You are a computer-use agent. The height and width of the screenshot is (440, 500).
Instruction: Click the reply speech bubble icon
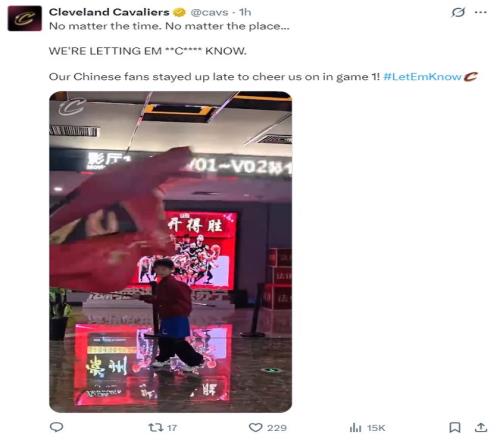click(x=56, y=427)
